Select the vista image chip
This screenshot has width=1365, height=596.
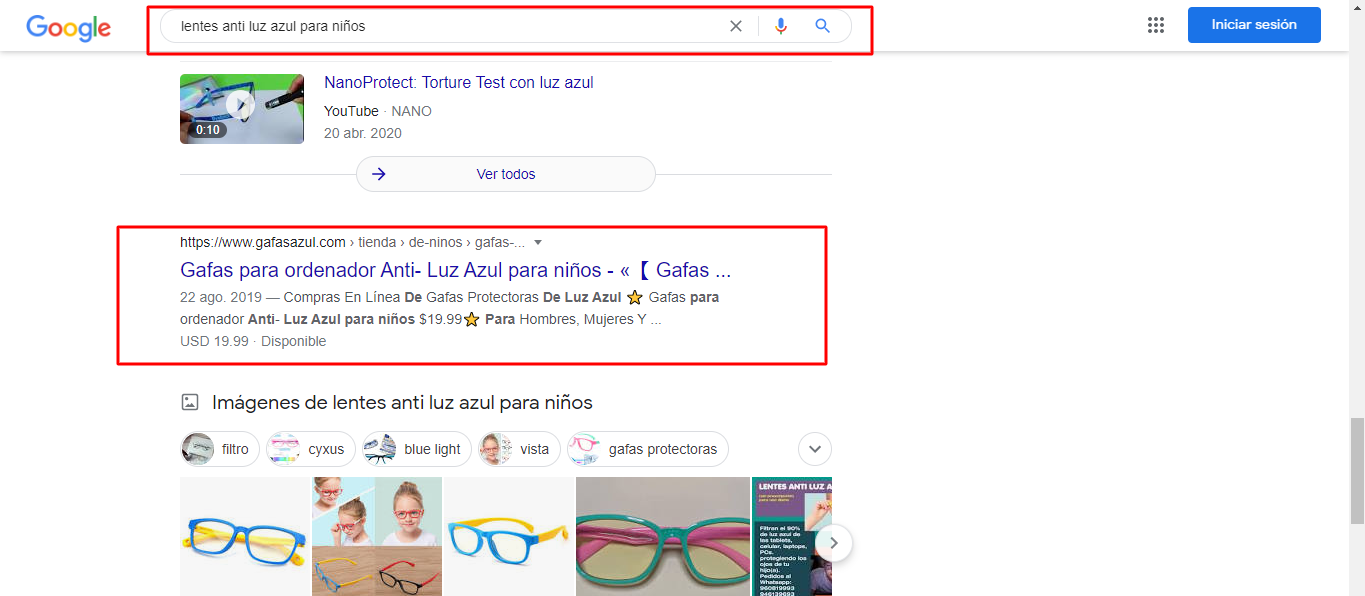(519, 449)
